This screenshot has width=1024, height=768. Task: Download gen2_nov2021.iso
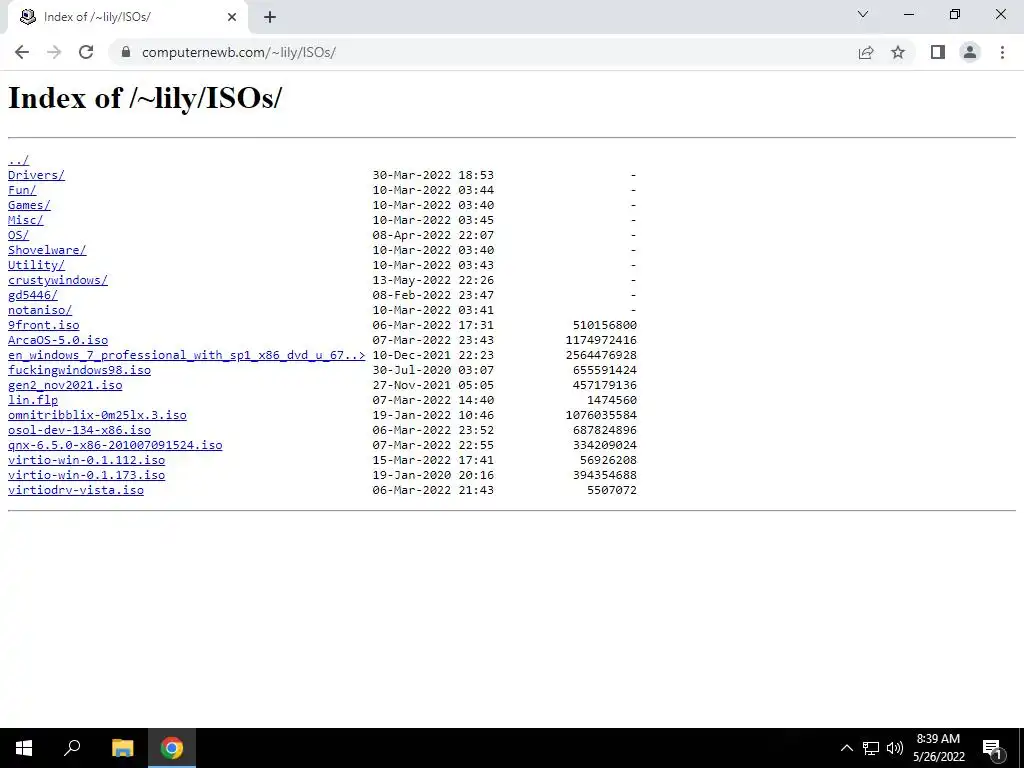click(65, 385)
